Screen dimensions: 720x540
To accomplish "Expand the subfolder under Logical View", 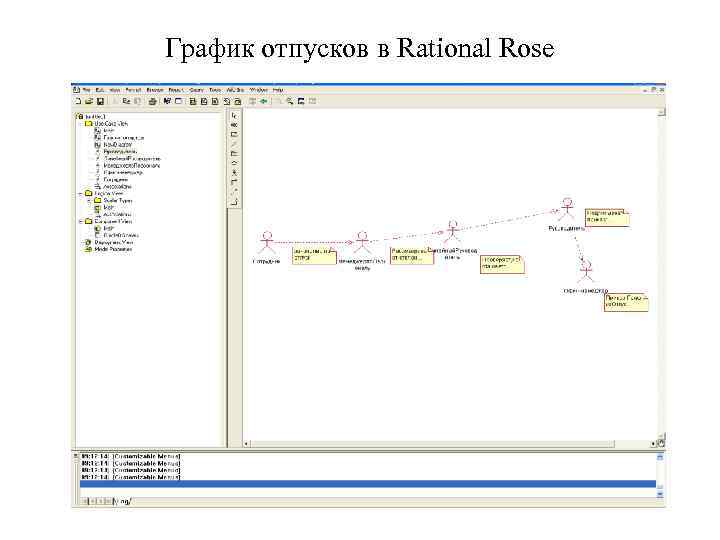I will [90, 201].
